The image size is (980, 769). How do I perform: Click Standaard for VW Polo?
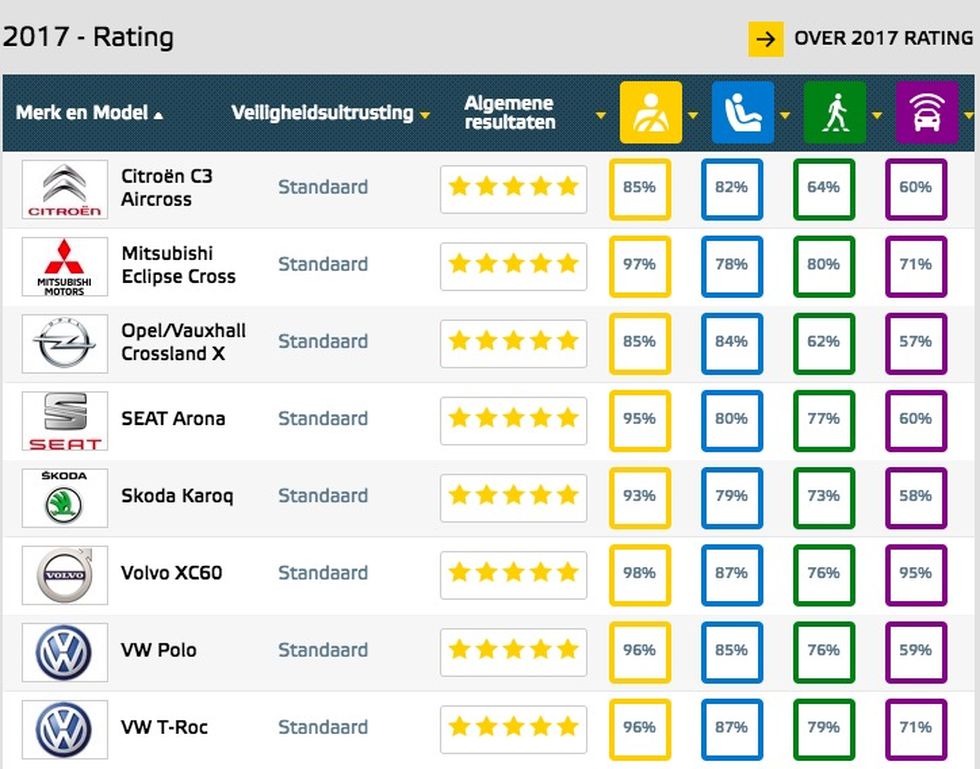(x=322, y=650)
